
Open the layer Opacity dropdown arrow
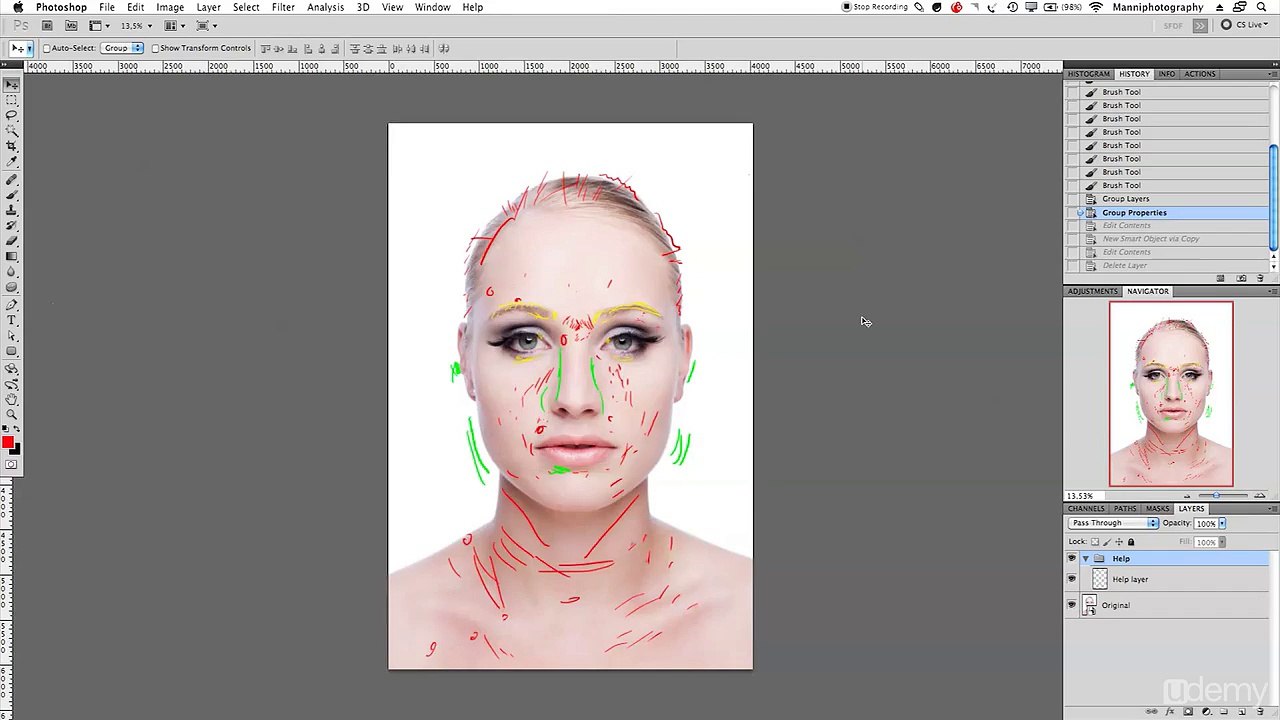click(x=1222, y=523)
